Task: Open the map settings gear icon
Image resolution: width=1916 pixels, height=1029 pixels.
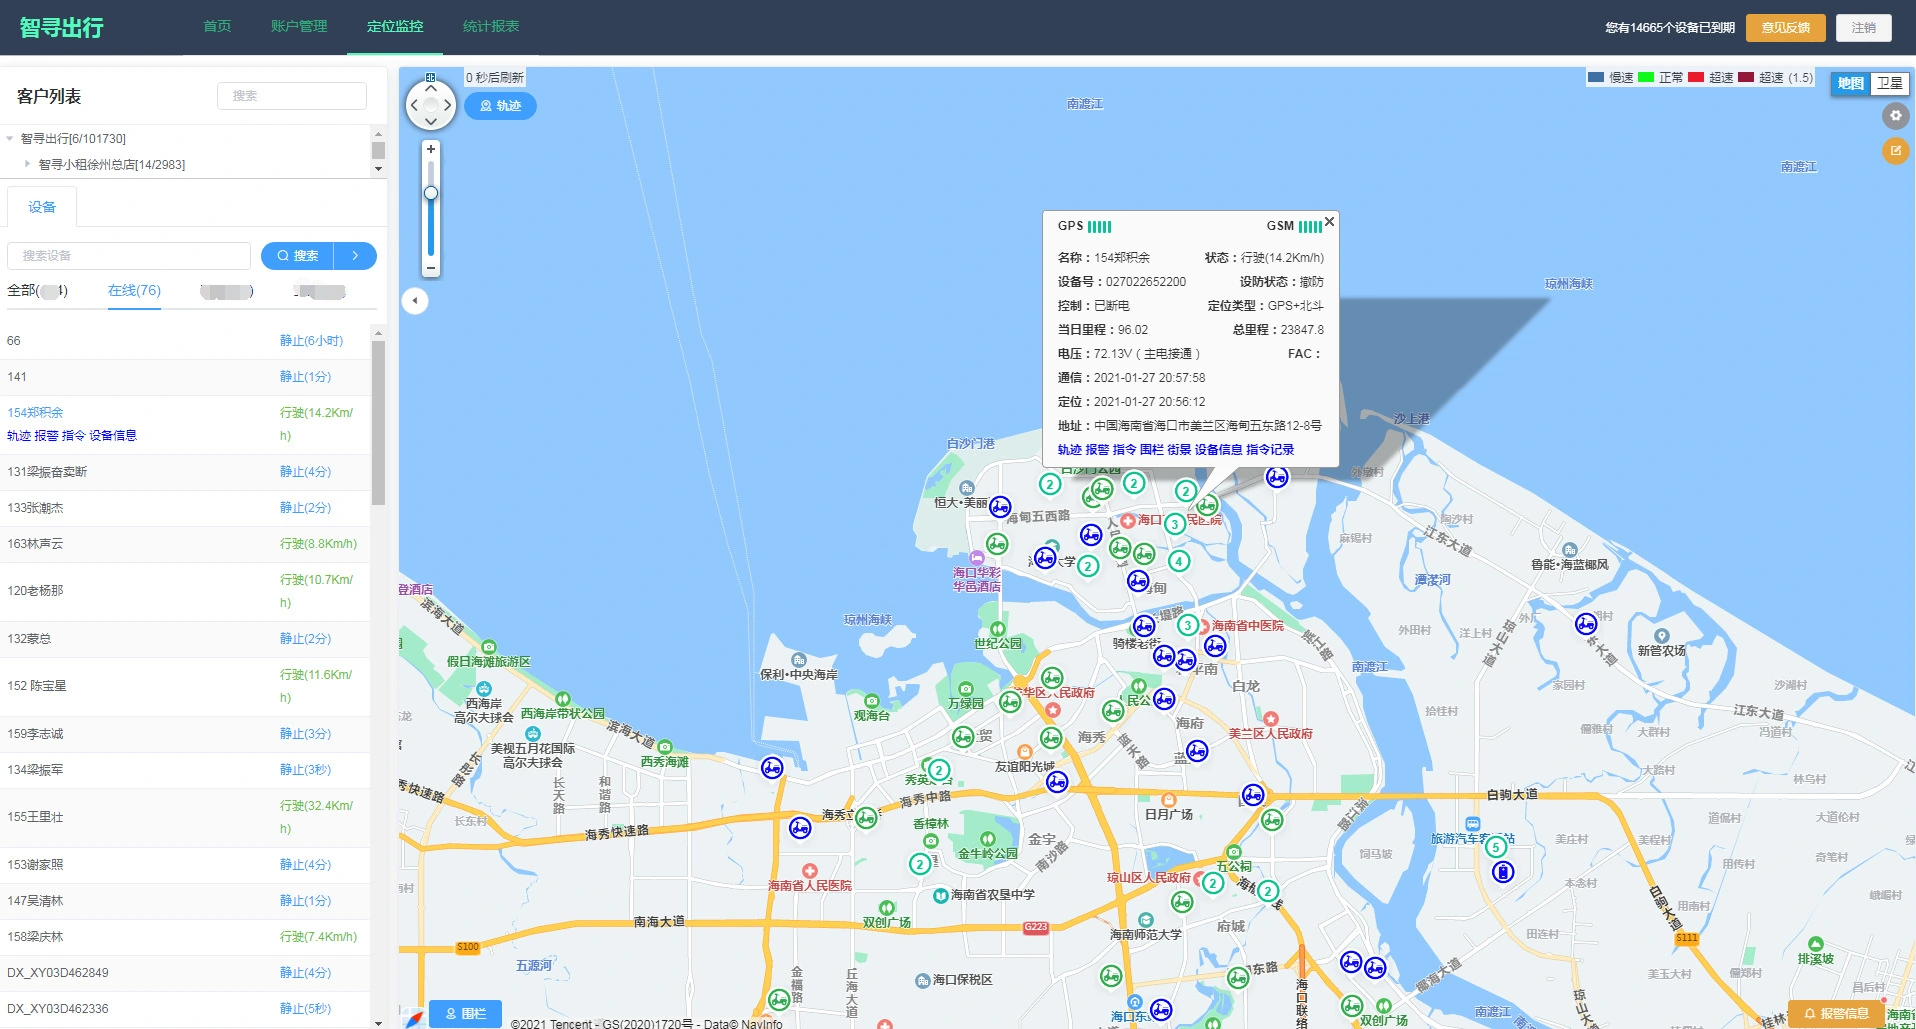Action: 1895,116
